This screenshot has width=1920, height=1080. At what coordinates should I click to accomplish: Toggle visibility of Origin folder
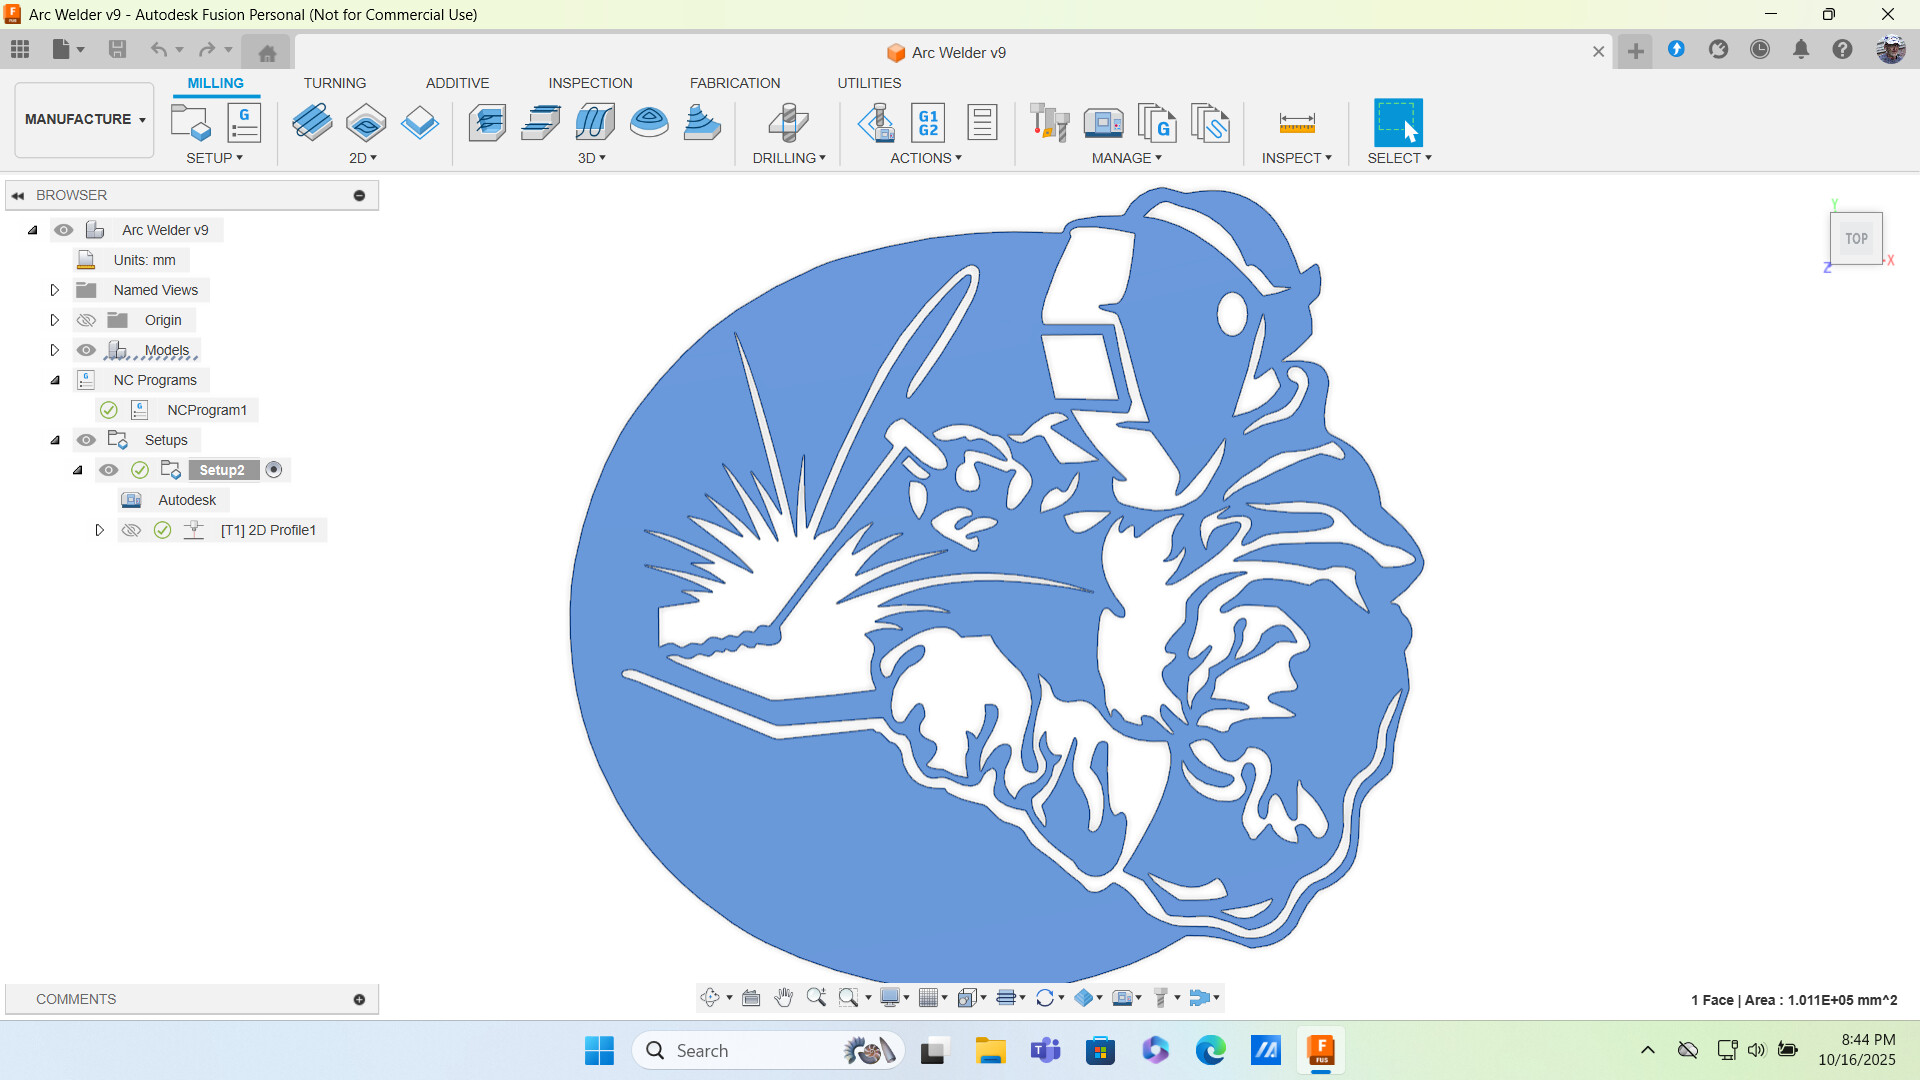click(x=87, y=320)
